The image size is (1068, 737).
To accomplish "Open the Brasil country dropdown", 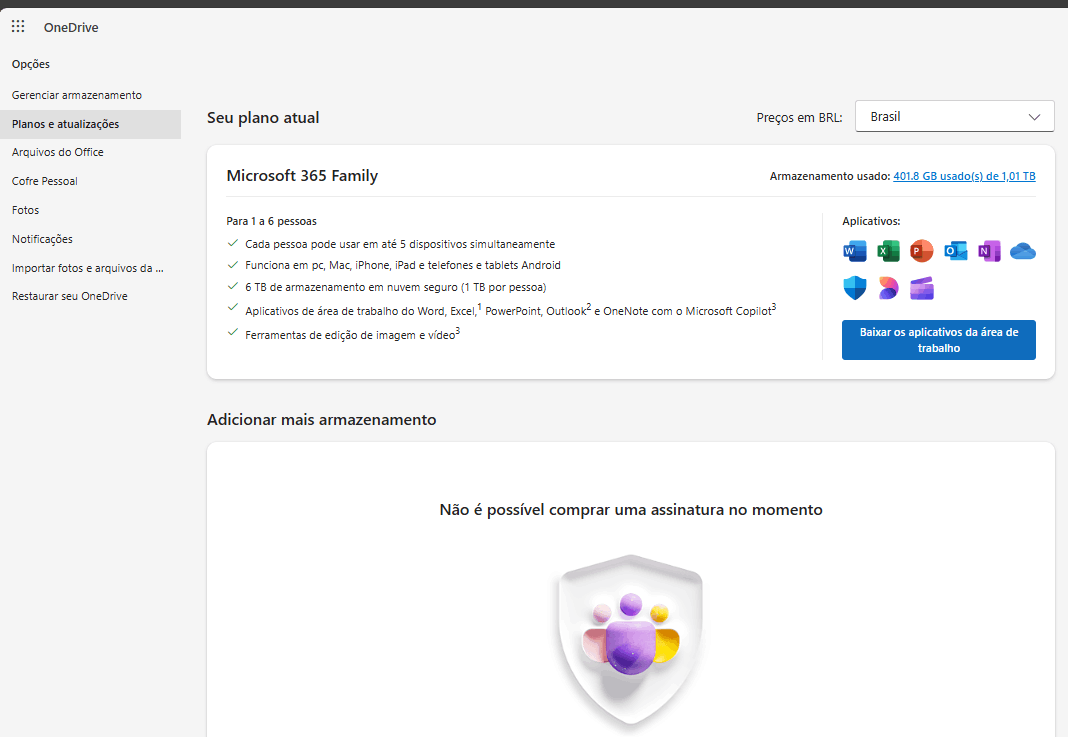I will point(955,116).
